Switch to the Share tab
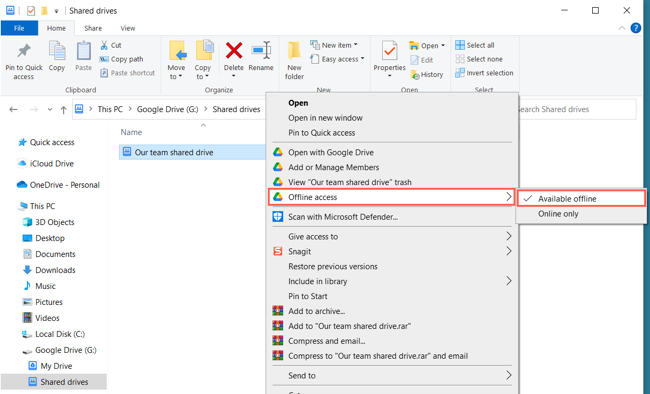 (x=93, y=28)
